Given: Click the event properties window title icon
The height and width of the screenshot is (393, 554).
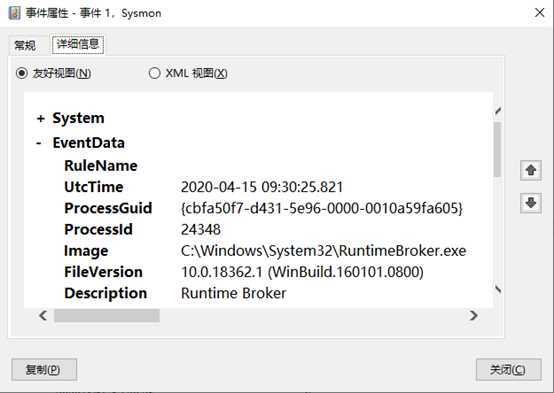Looking at the screenshot, I should pos(14,13).
